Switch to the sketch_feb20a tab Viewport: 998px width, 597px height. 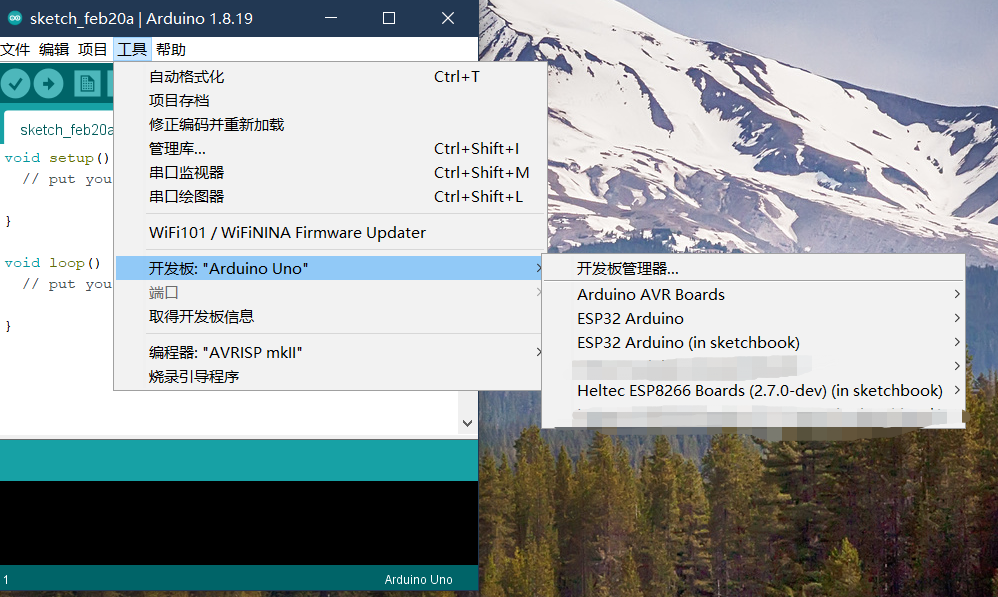[x=65, y=129]
